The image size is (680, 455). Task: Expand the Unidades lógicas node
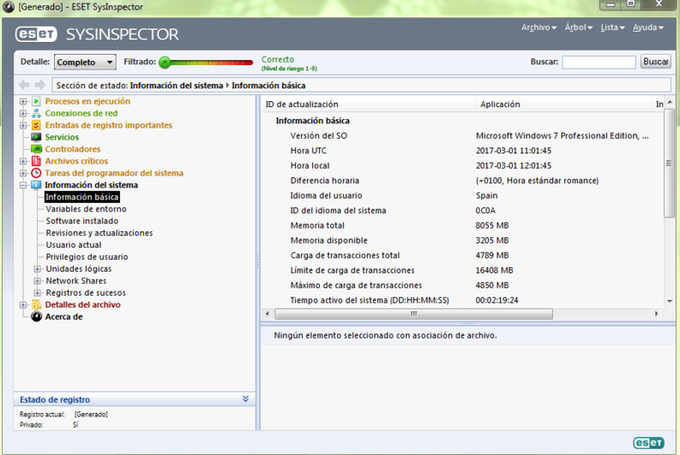tap(37, 269)
